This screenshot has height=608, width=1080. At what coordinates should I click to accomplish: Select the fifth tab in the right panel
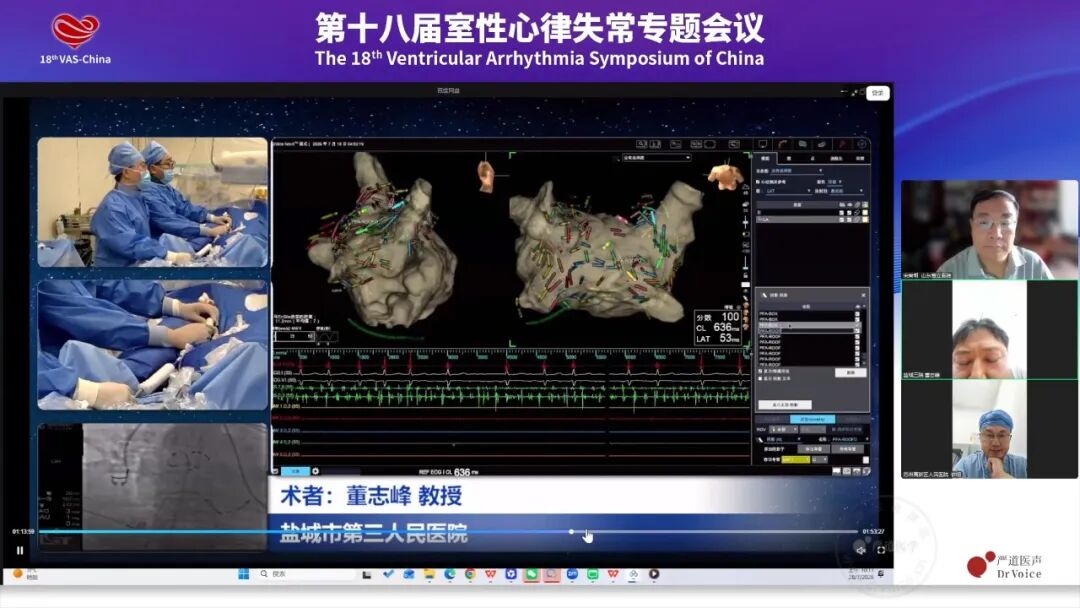point(860,158)
